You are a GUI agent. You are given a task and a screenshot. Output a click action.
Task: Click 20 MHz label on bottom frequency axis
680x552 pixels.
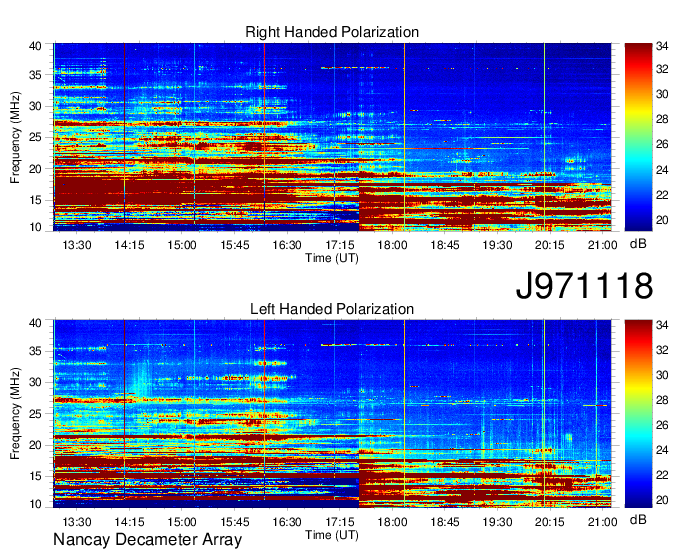36,445
